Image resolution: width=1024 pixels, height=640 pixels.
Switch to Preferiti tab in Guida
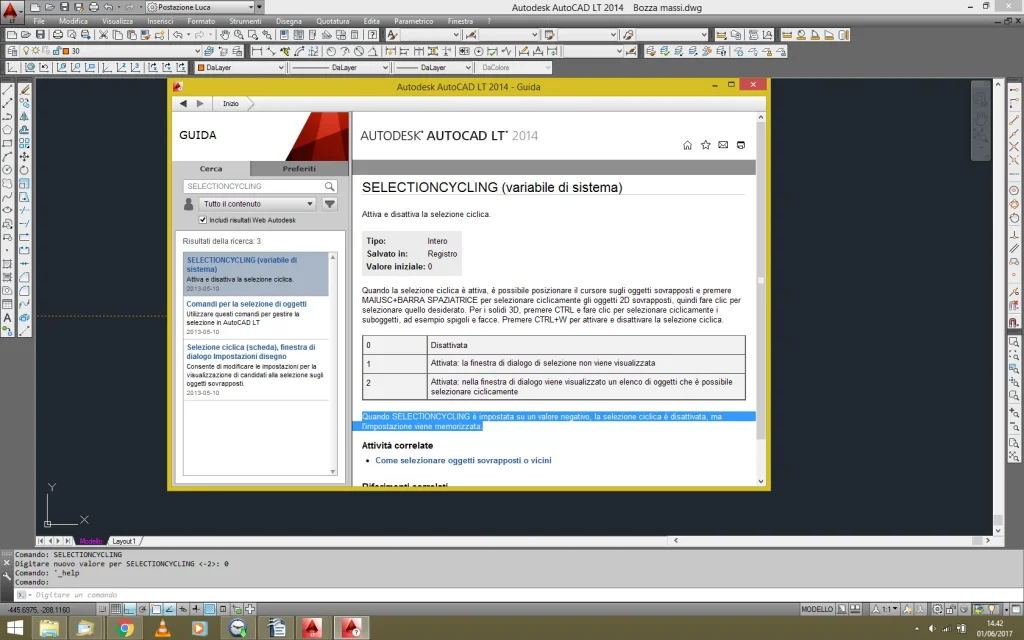pyautogui.click(x=299, y=168)
